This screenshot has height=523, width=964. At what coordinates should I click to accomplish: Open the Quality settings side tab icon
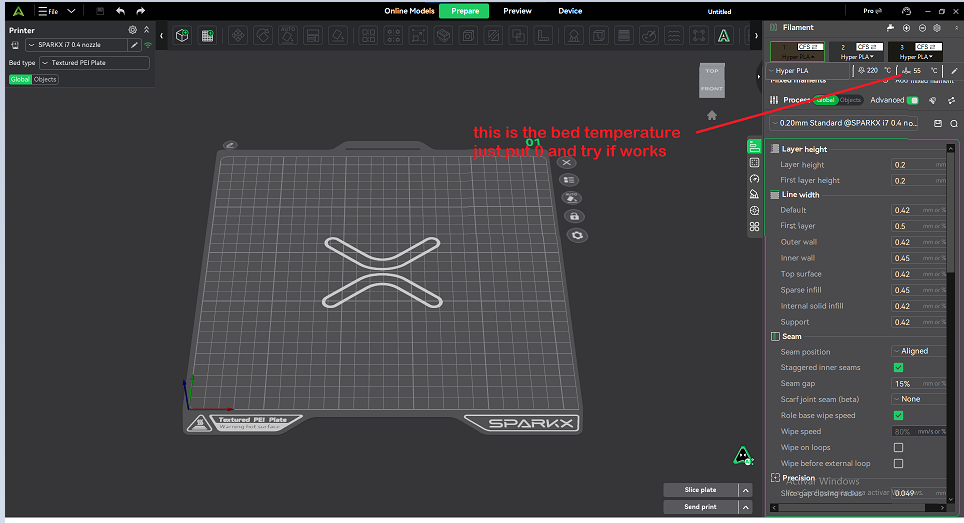click(x=754, y=146)
